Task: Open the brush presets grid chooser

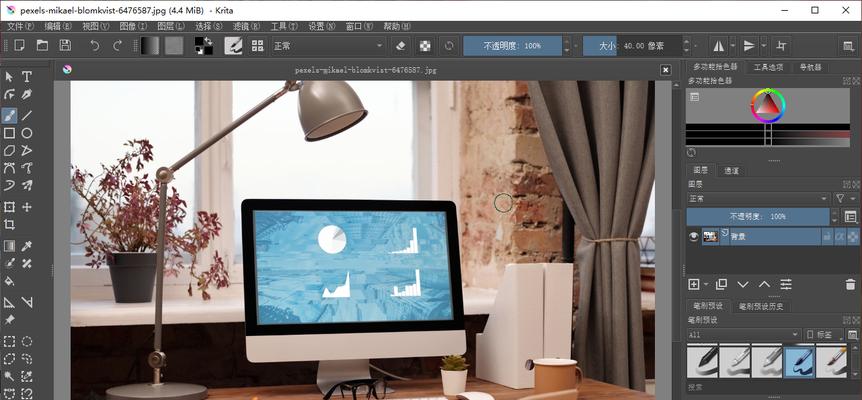Action: tap(257, 46)
